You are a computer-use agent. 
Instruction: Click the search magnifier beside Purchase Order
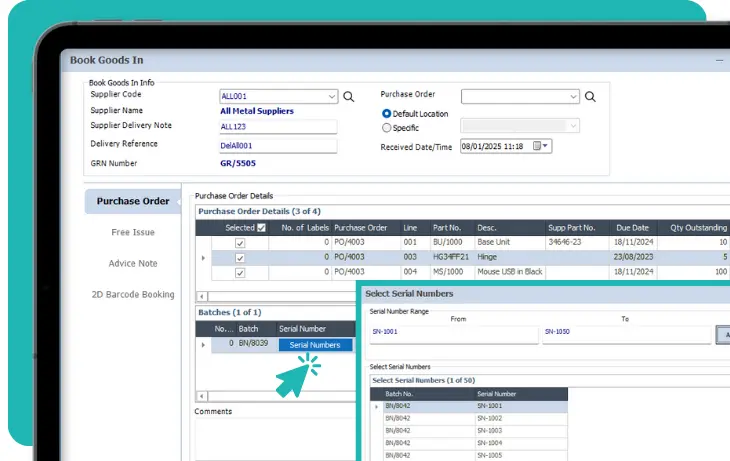[x=590, y=97]
